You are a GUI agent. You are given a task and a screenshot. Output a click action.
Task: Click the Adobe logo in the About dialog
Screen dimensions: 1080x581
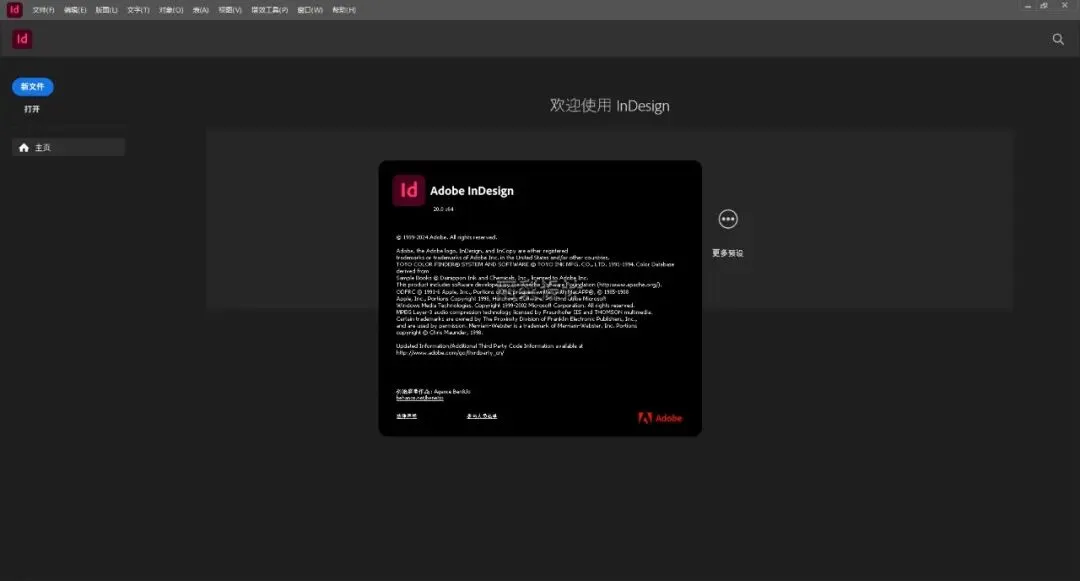(660, 418)
